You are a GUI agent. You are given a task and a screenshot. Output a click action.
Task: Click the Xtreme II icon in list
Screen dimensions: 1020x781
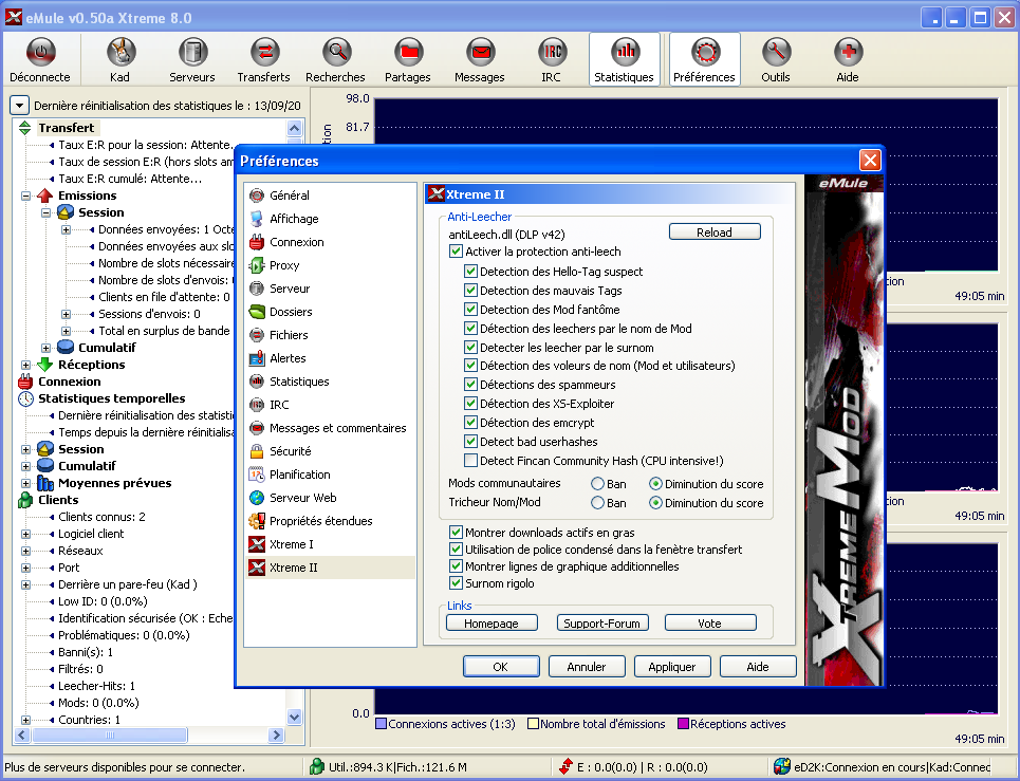pos(257,567)
